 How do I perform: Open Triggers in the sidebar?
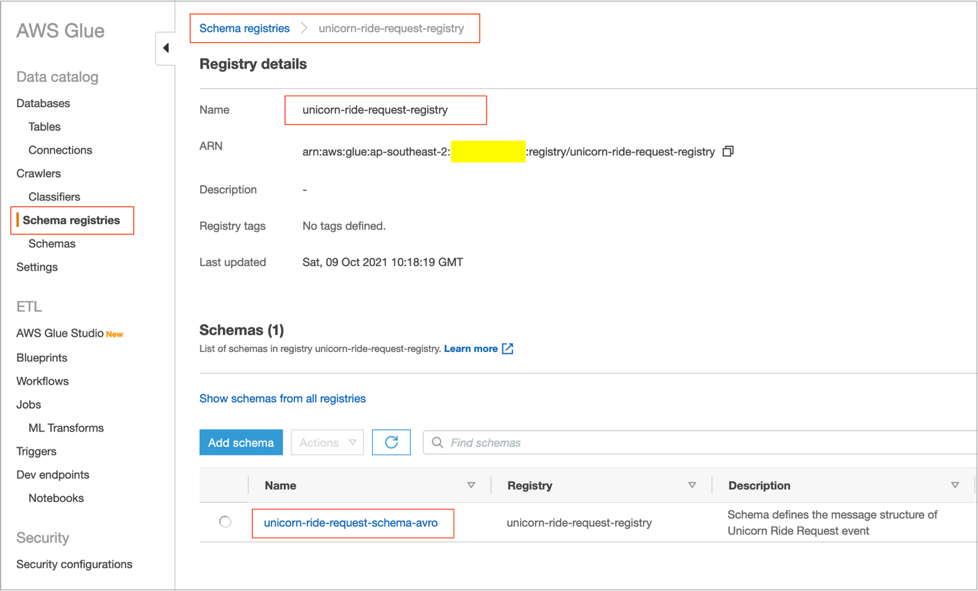pos(36,451)
